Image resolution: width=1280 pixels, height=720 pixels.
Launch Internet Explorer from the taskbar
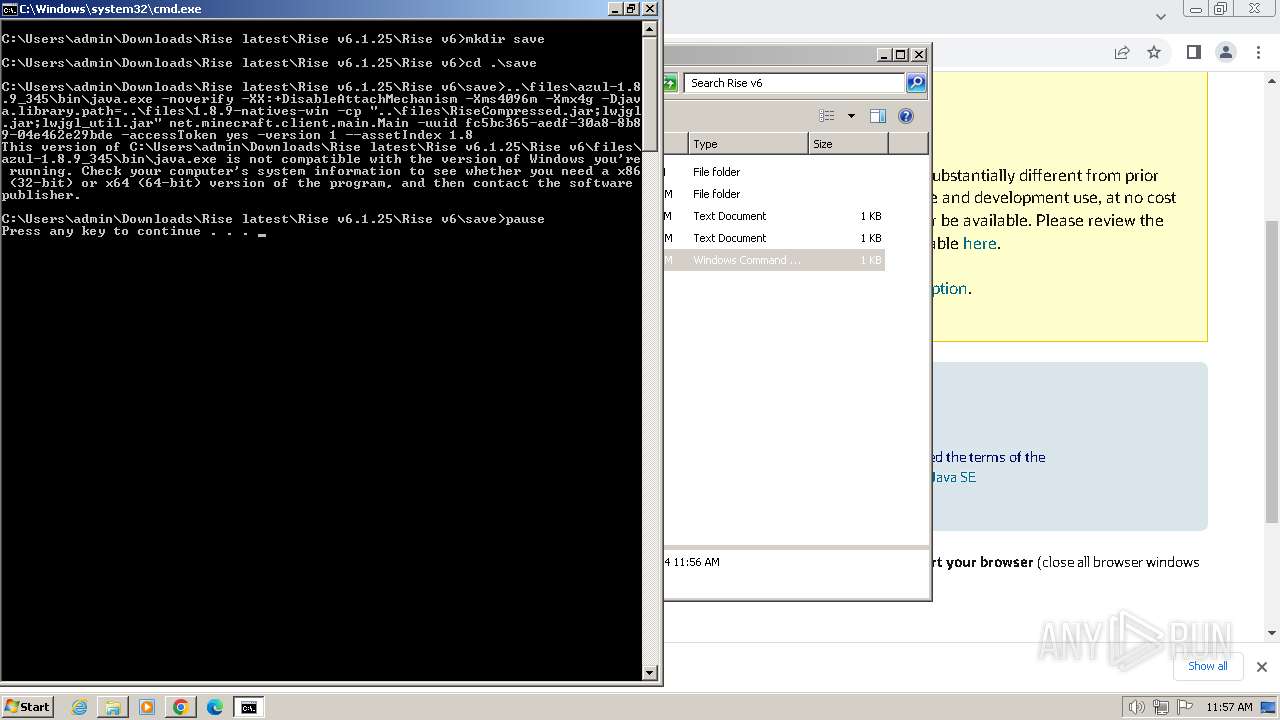click(x=79, y=707)
